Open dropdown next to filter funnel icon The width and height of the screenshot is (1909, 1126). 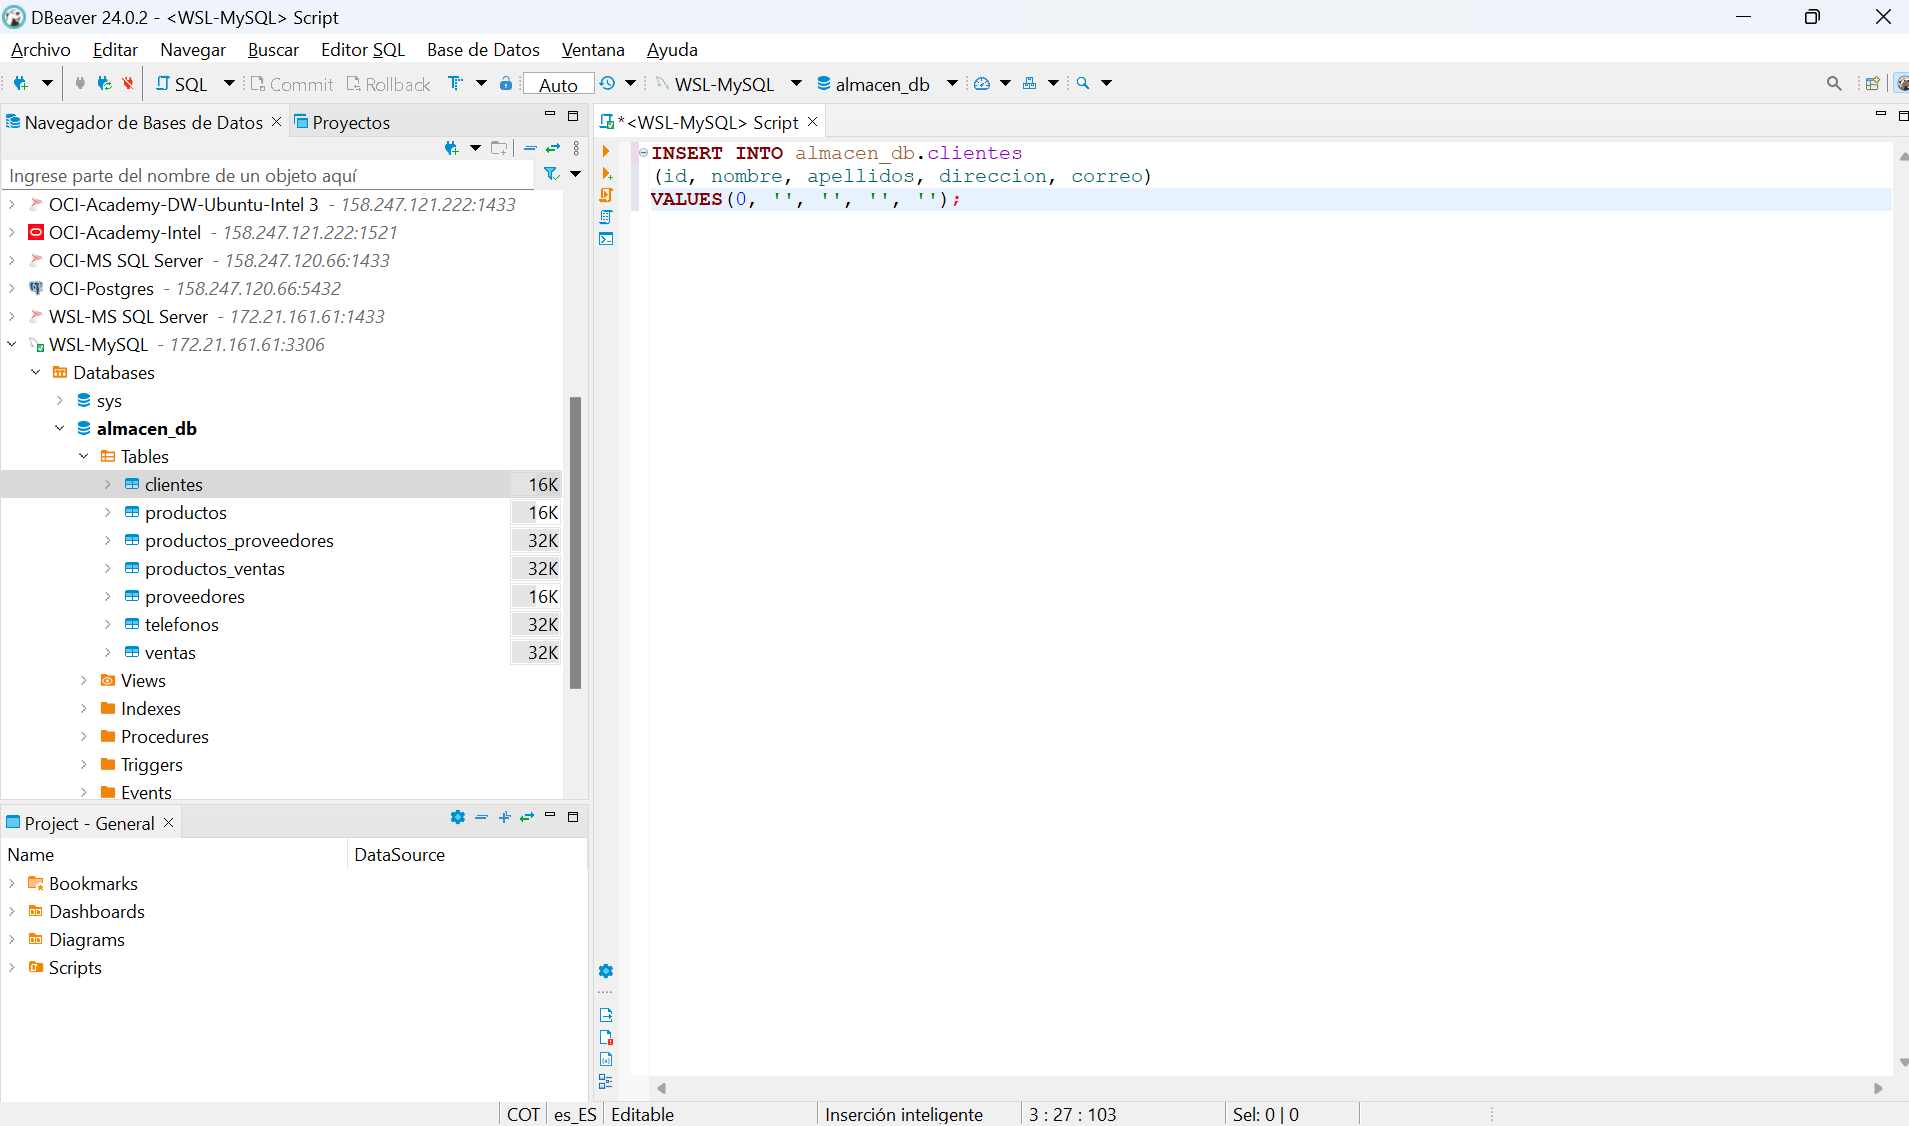(x=575, y=174)
